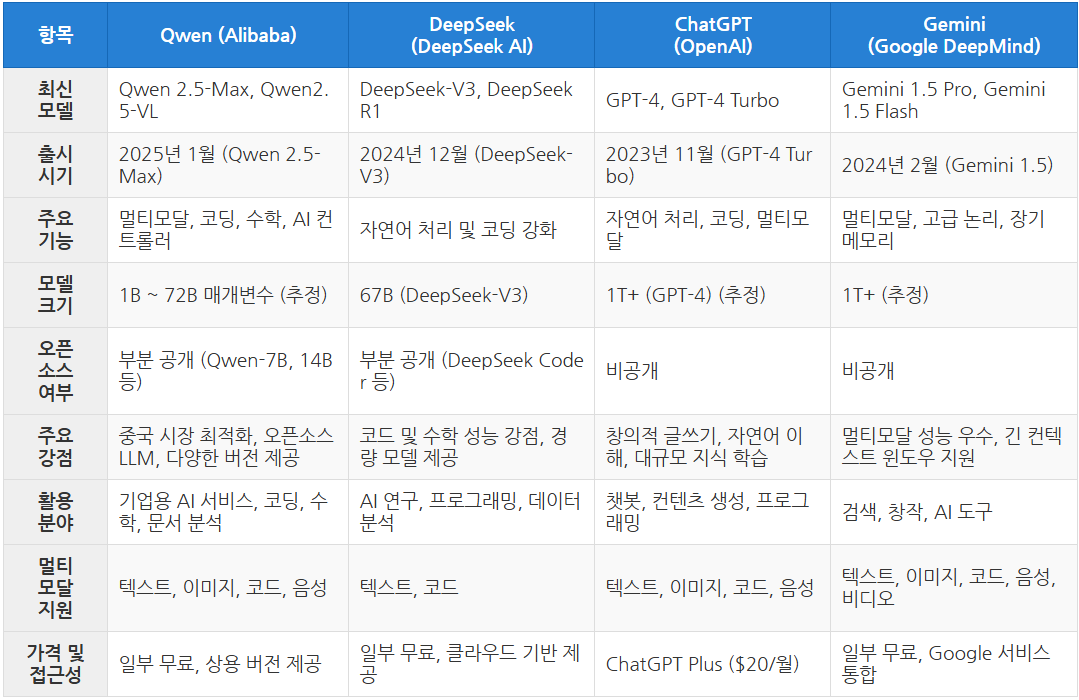Click the '항목' header cell

tap(56, 34)
